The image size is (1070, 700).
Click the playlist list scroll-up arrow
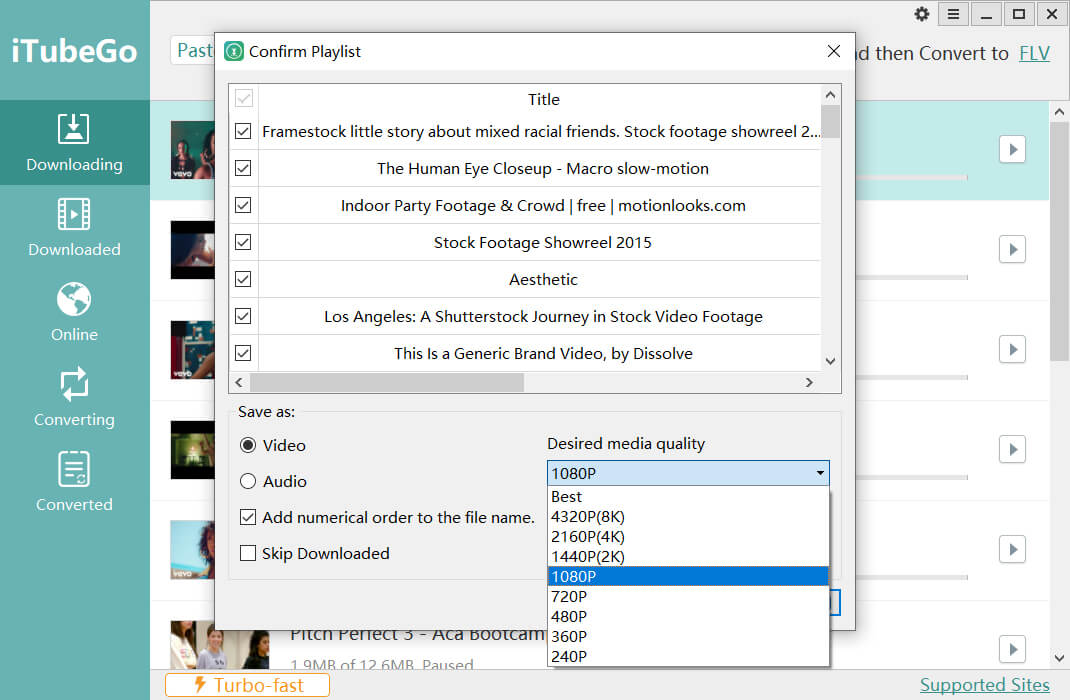coord(830,95)
